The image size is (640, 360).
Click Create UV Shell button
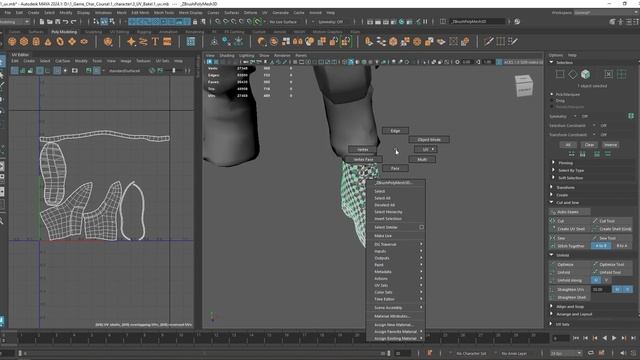point(569,229)
